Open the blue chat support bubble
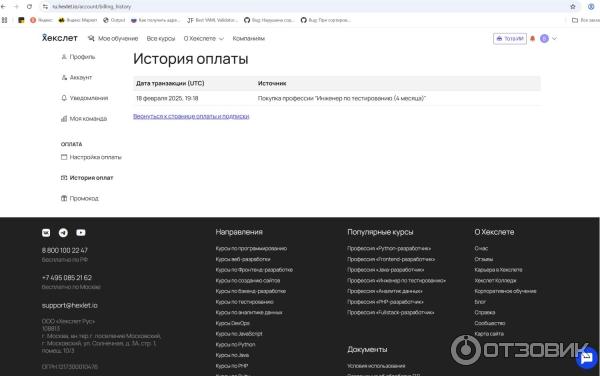 (x=586, y=358)
